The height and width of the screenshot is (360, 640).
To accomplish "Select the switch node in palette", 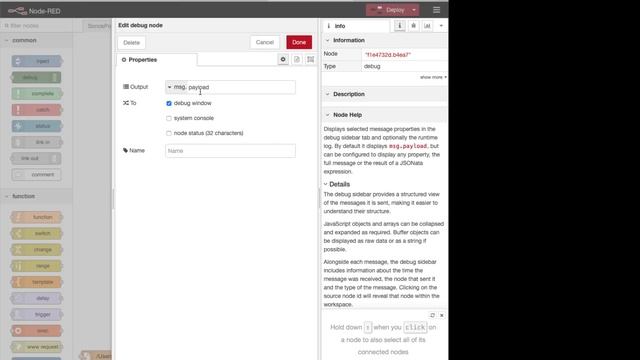I will [x=37, y=233].
